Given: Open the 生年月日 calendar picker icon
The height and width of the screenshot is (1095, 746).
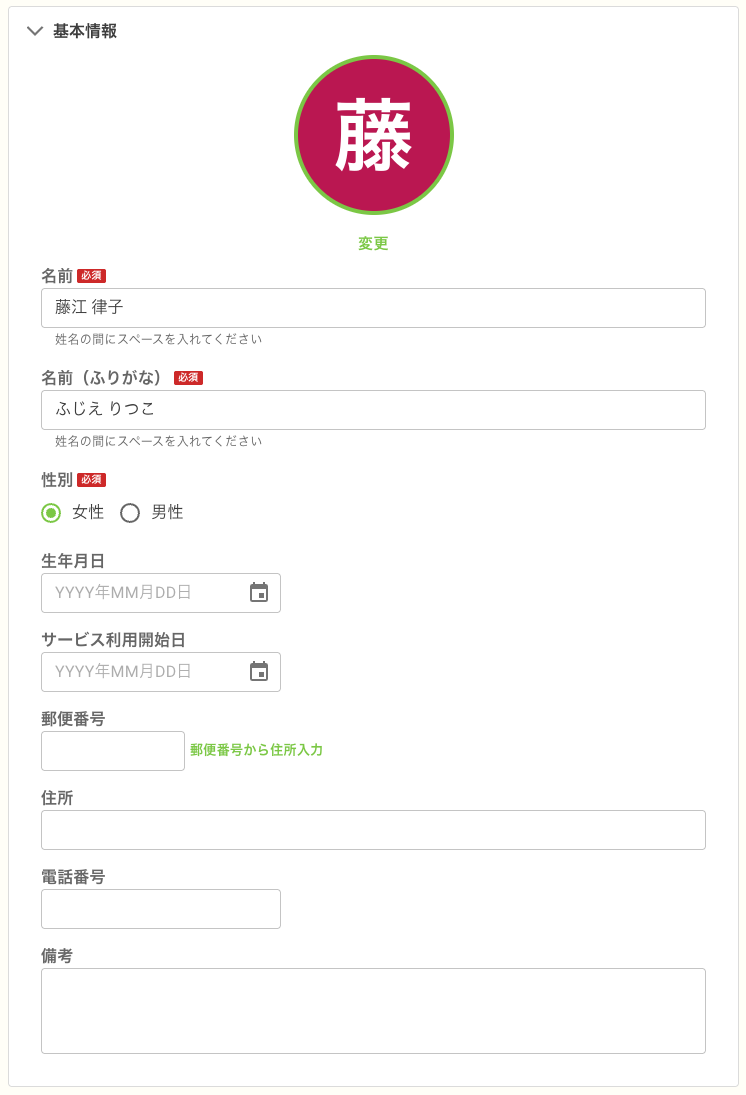Looking at the screenshot, I should coord(261,593).
